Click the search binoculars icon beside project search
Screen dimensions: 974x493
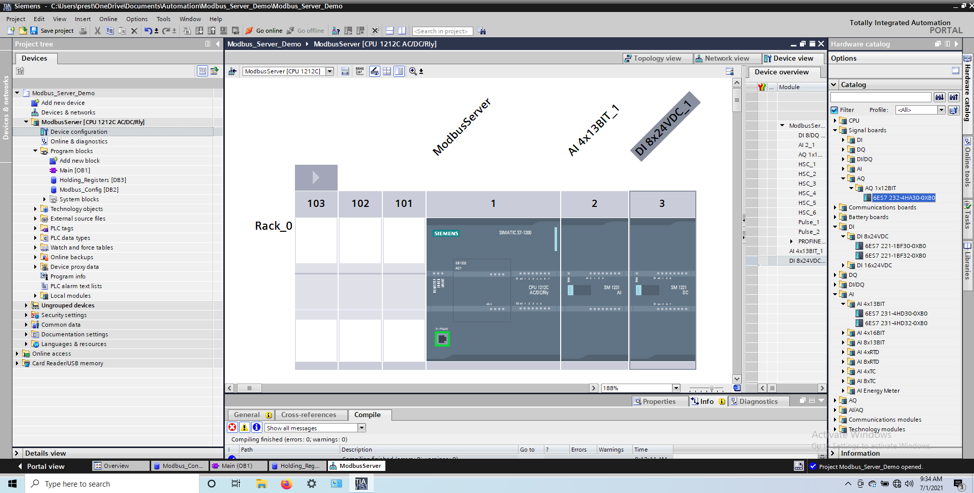(x=482, y=30)
